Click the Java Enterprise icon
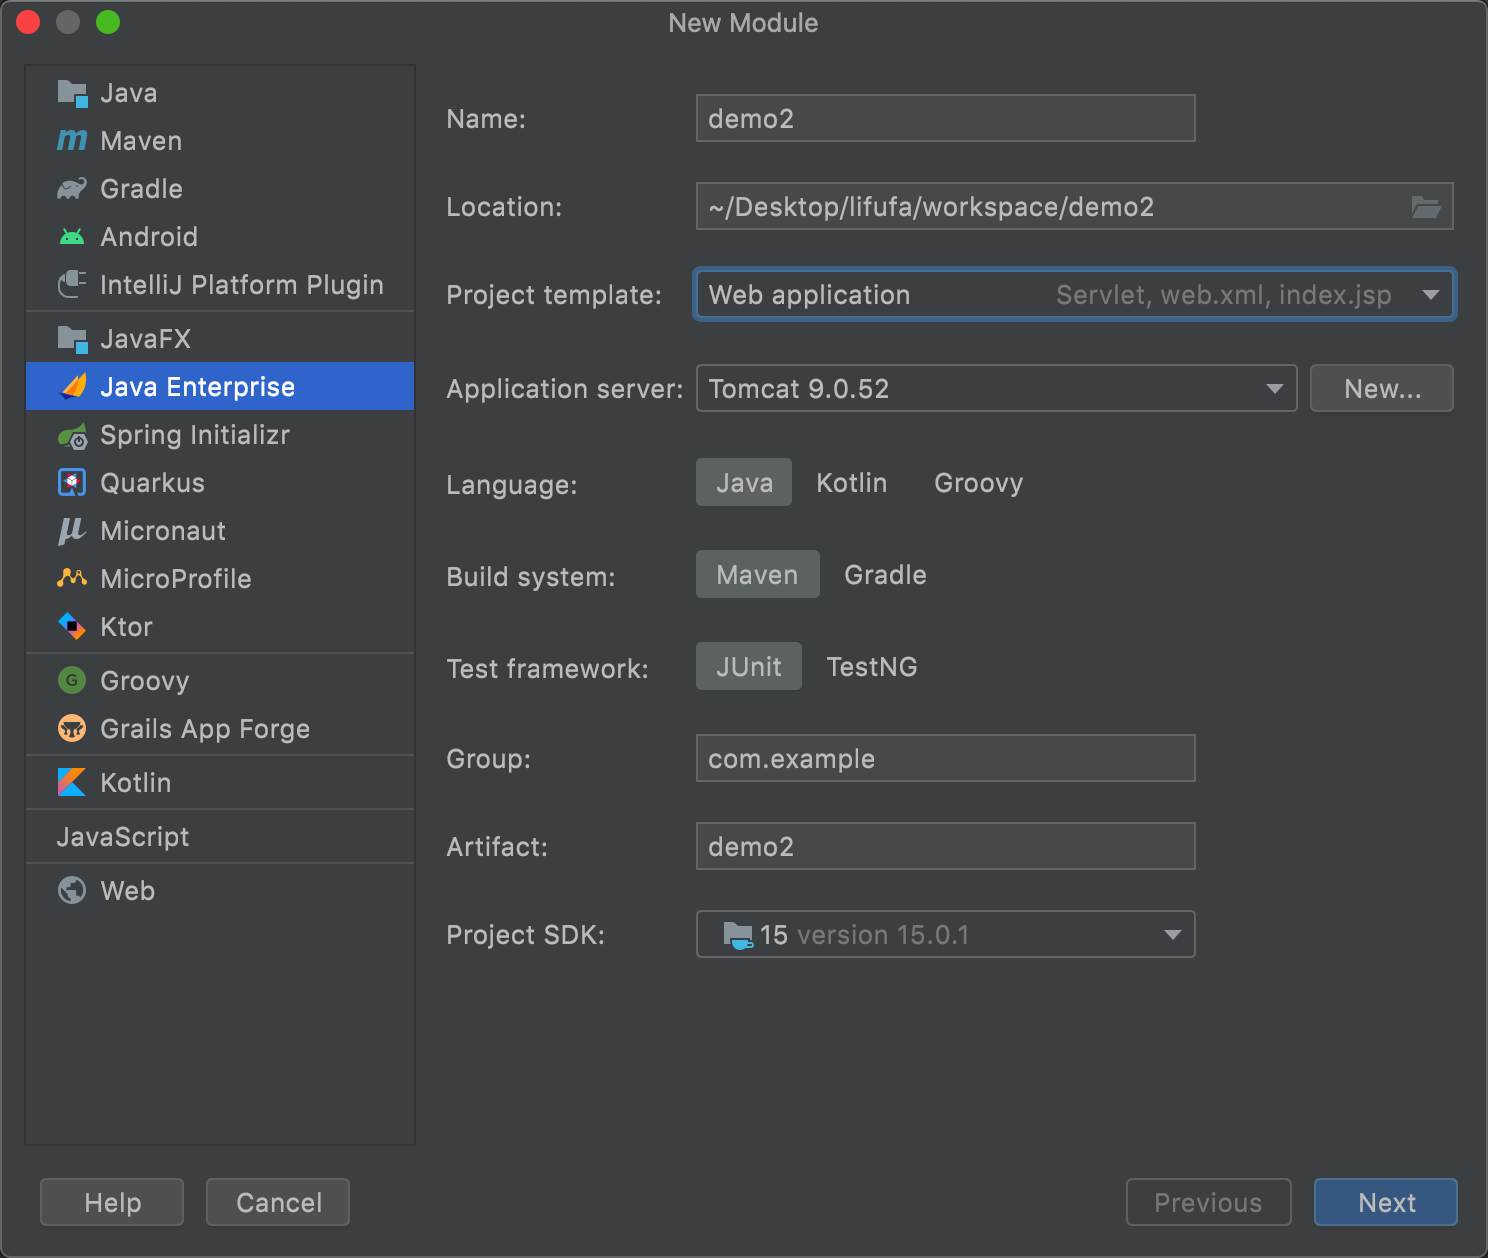Image resolution: width=1488 pixels, height=1258 pixels. click(x=73, y=387)
